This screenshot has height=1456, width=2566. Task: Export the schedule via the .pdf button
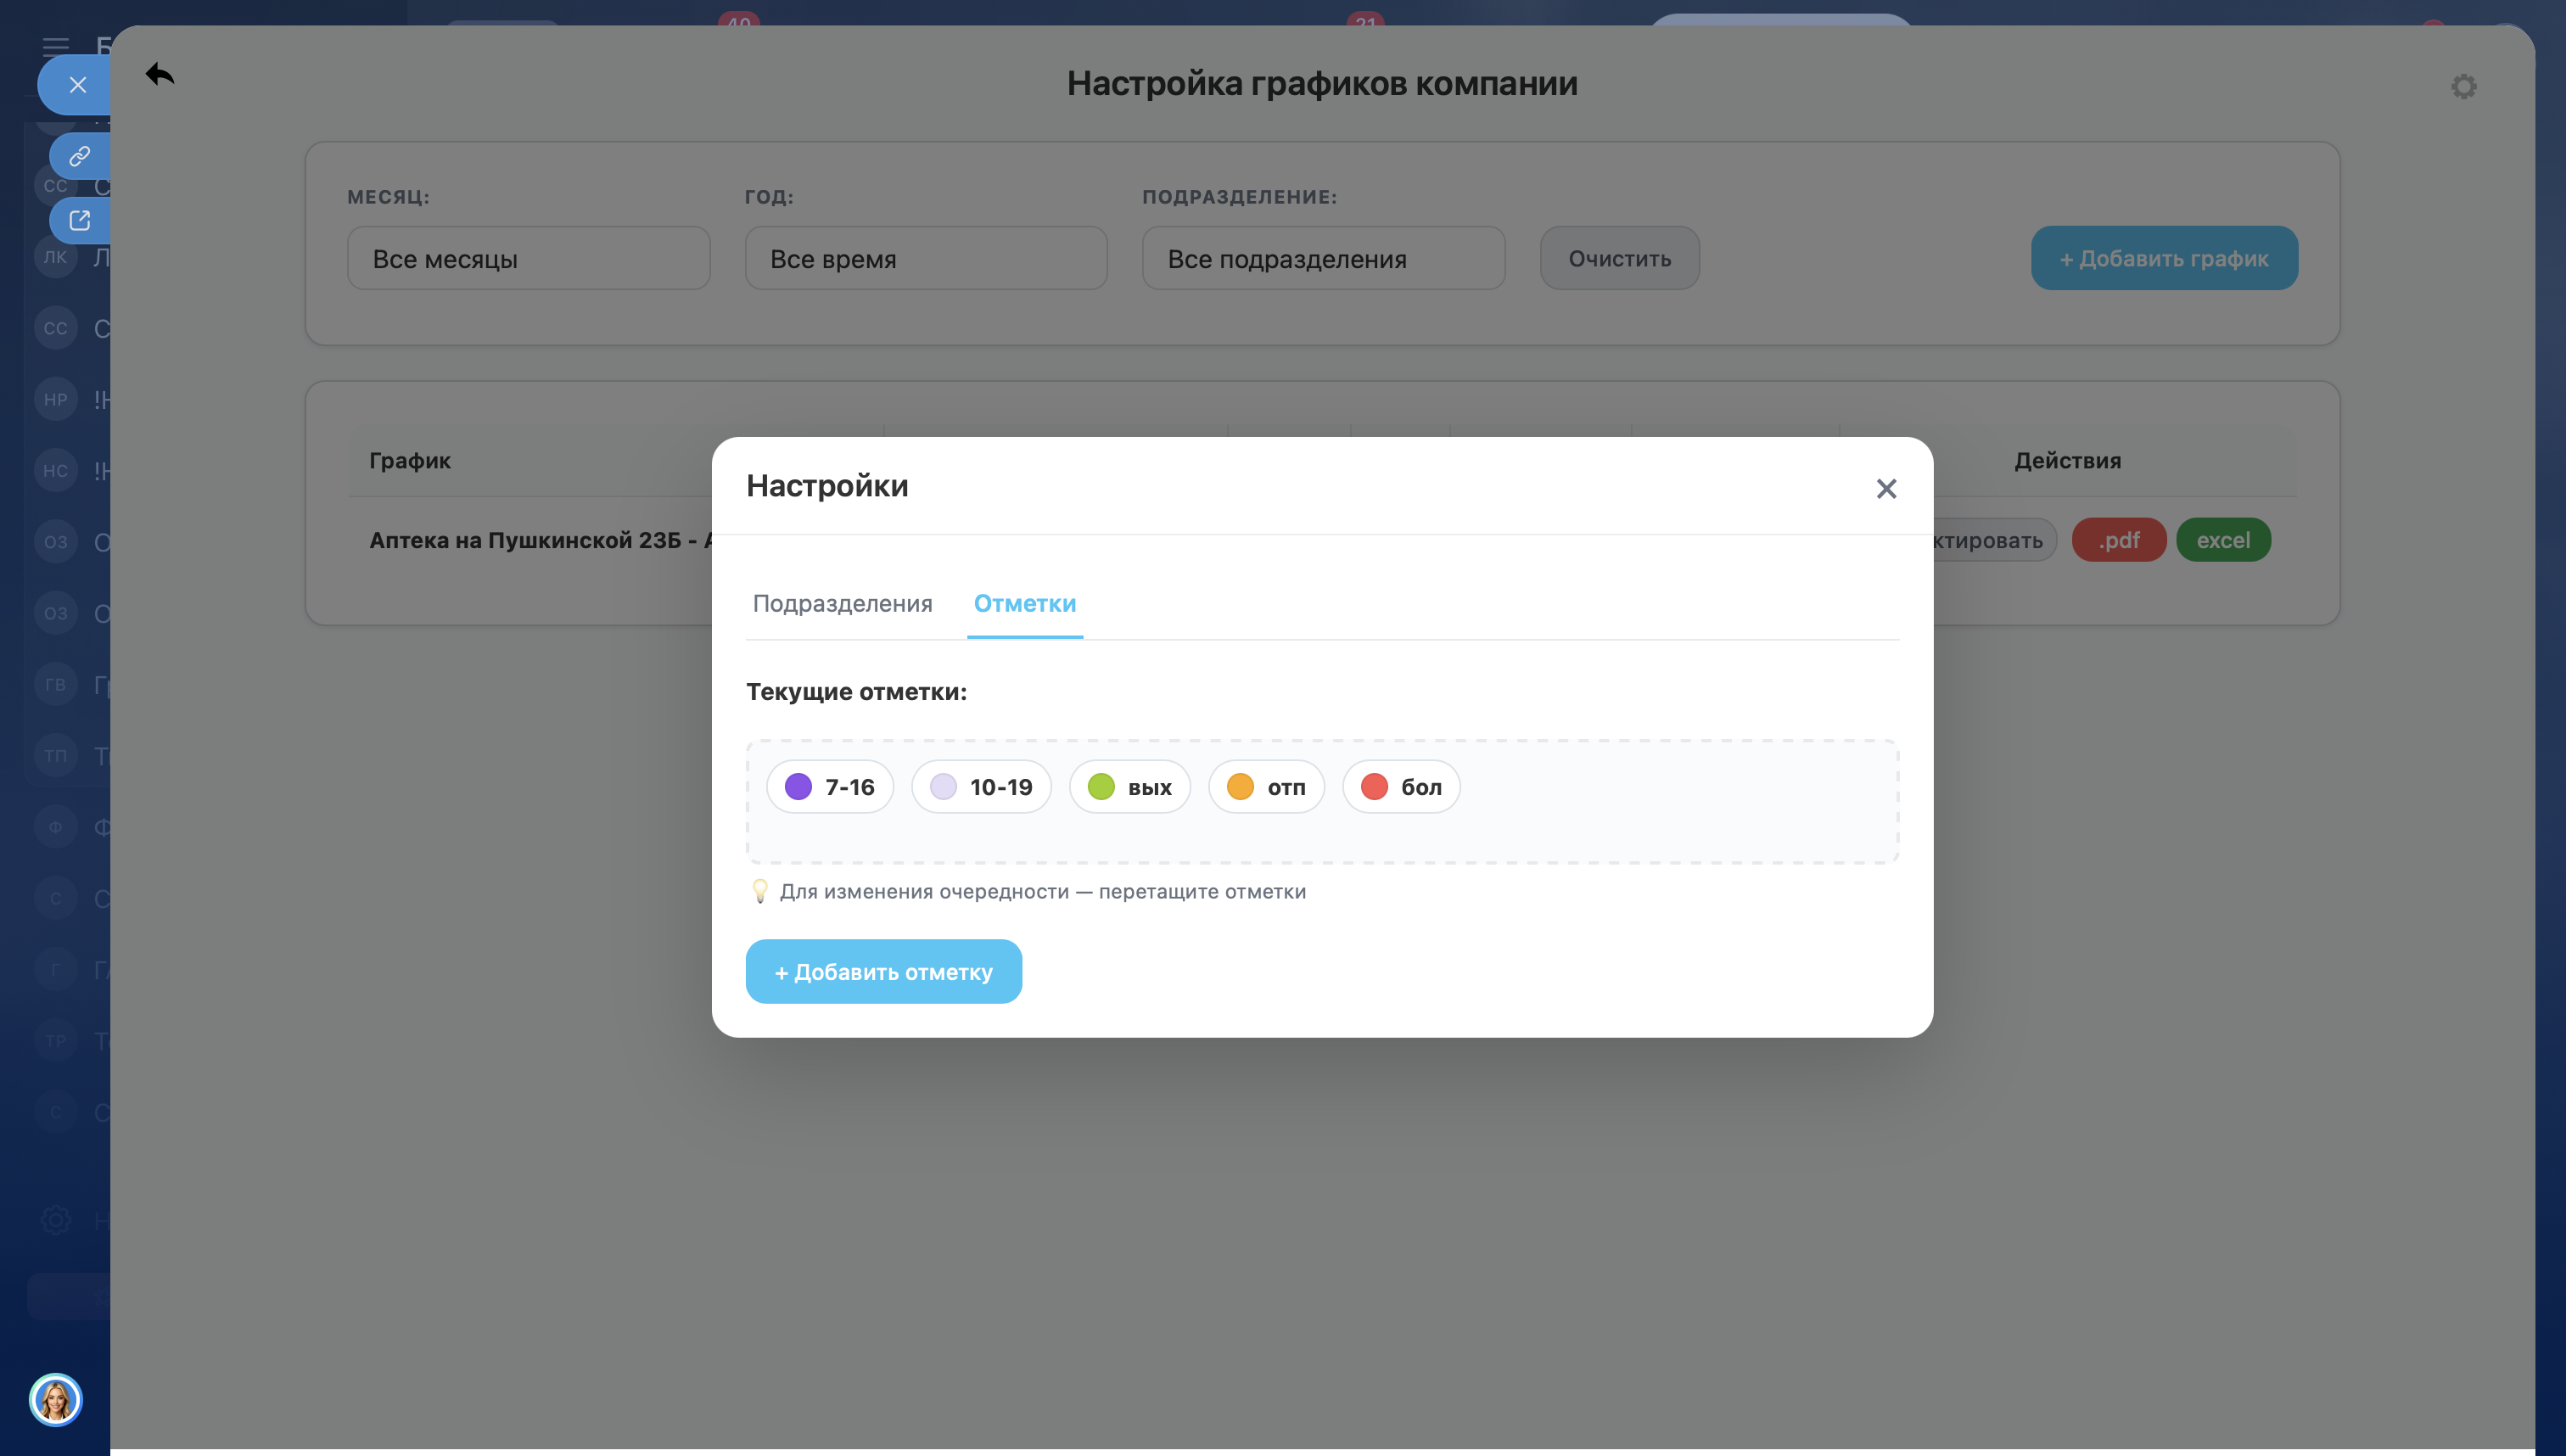2118,540
